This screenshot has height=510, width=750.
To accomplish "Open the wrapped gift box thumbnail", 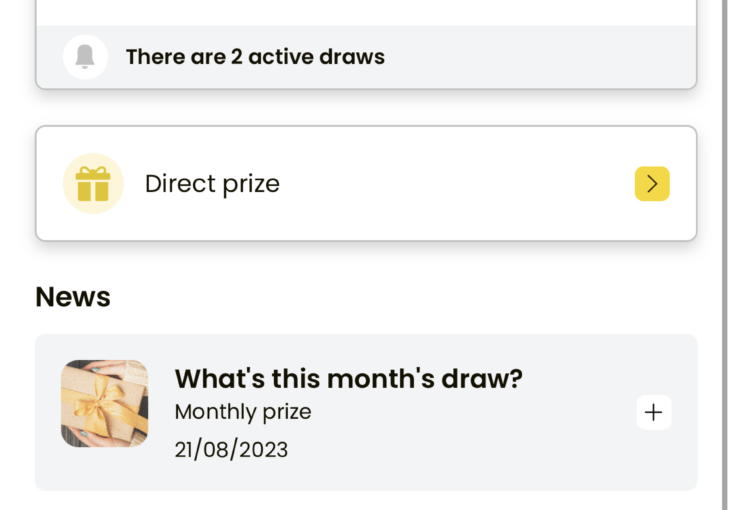I will (104, 403).
